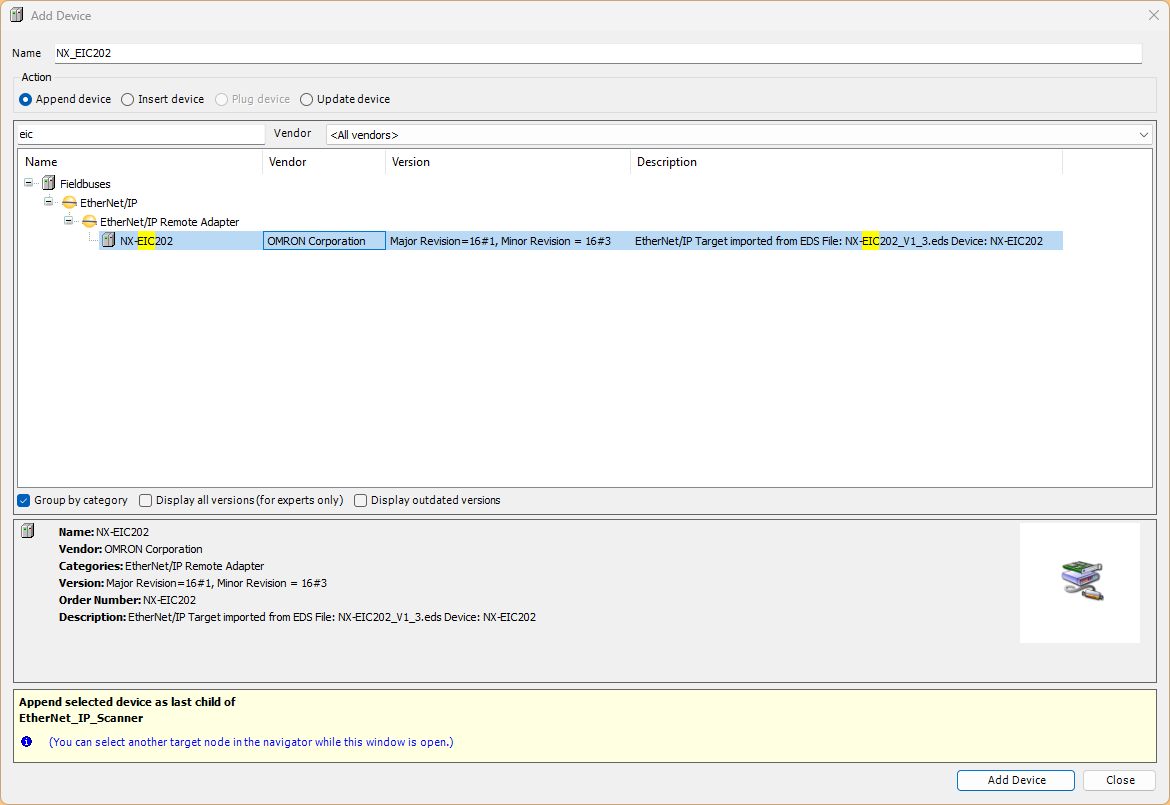The width and height of the screenshot is (1170, 805).
Task: Click the EtherNet/IP node icon
Action: (x=69, y=203)
